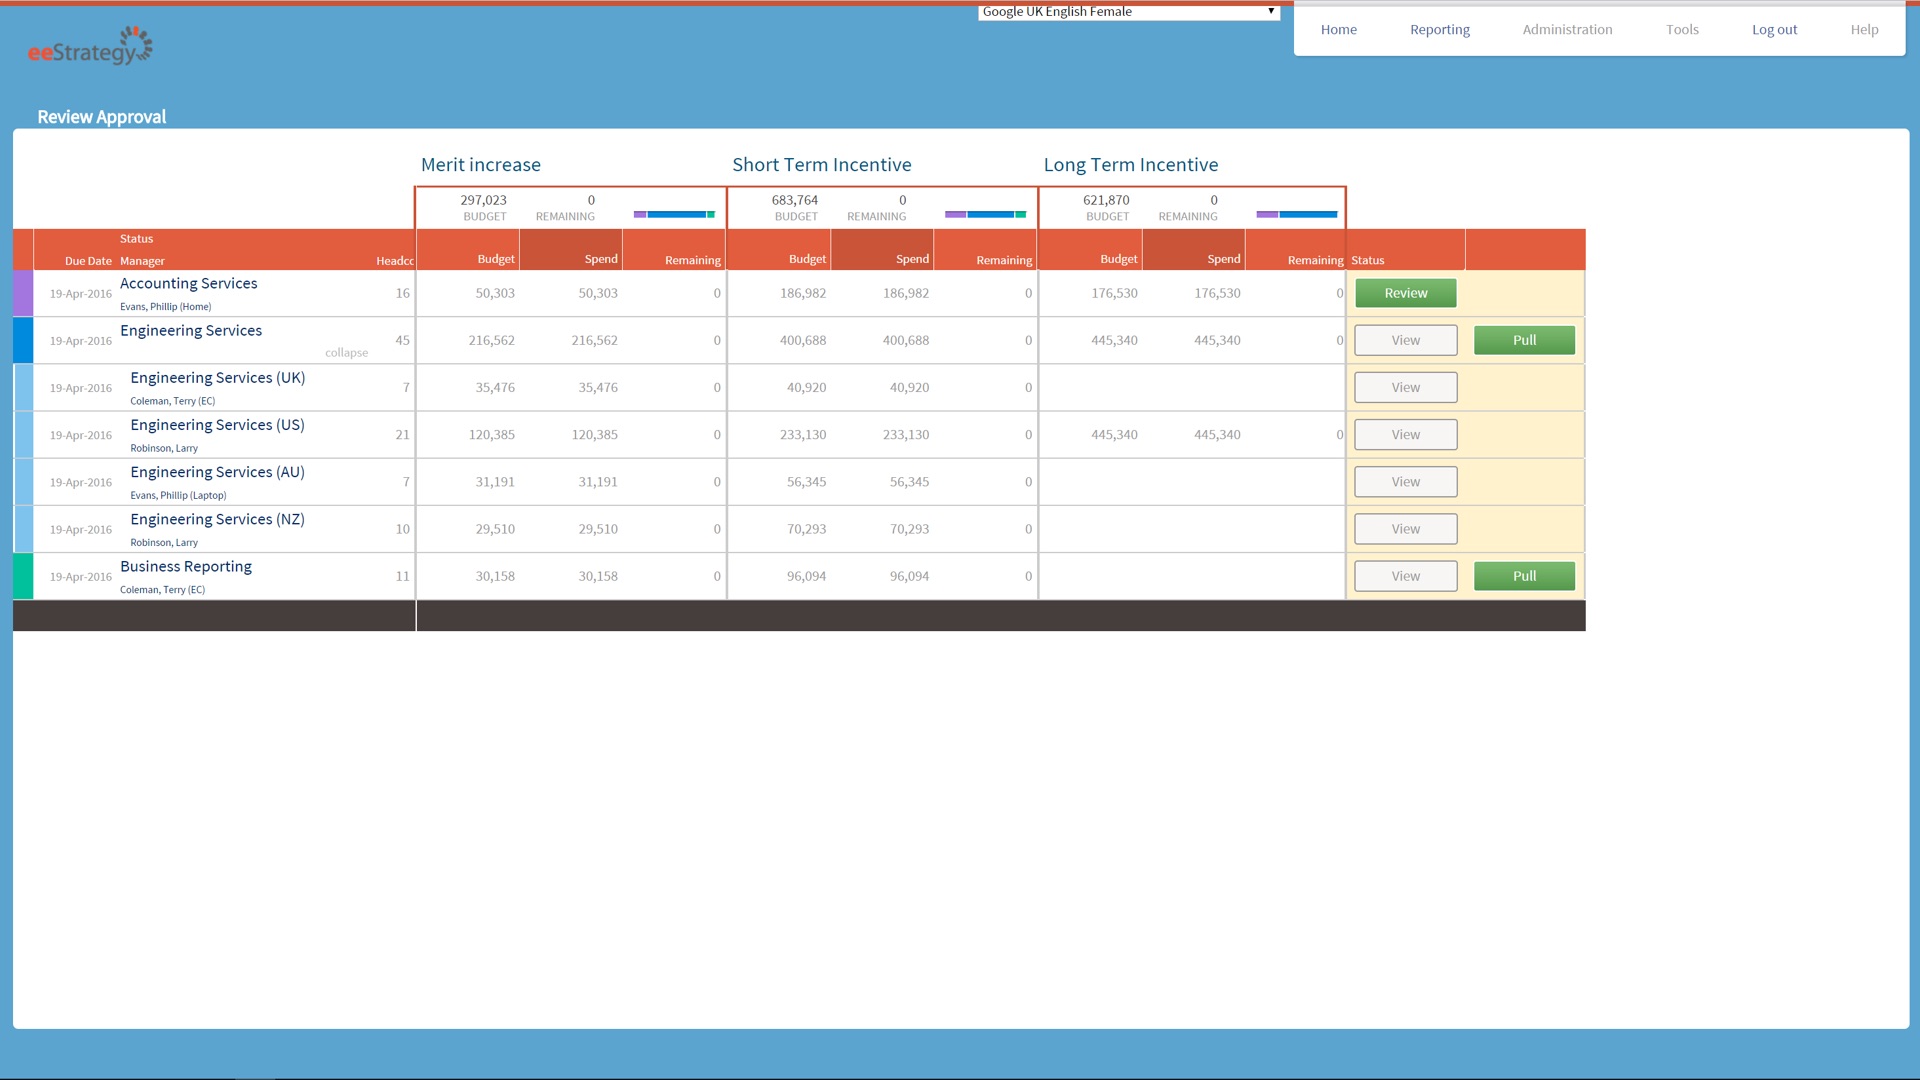The image size is (1920, 1080).
Task: Sort by Due Date column header
Action: (88, 261)
